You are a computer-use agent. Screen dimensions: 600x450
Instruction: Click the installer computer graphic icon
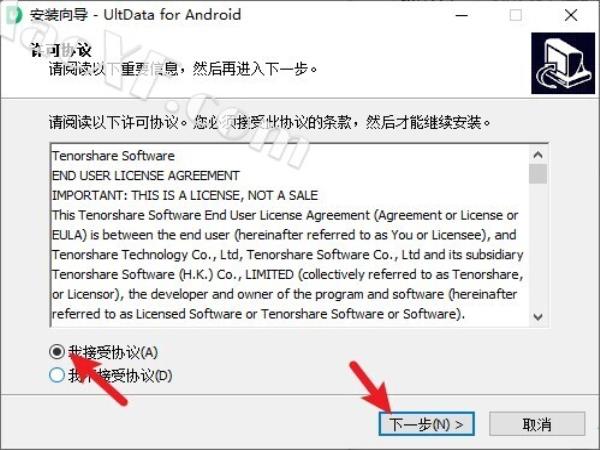(563, 63)
